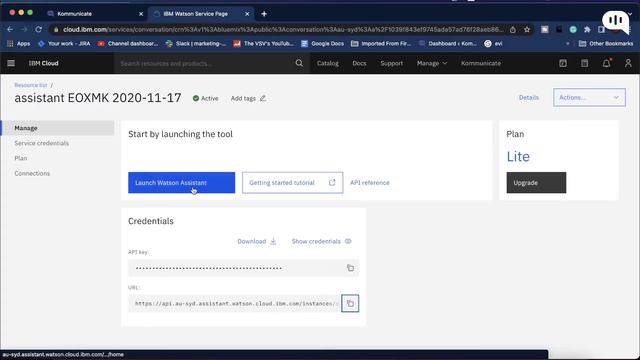The height and width of the screenshot is (360, 640).
Task: Click the browser back arrow
Action: [x=10, y=29]
